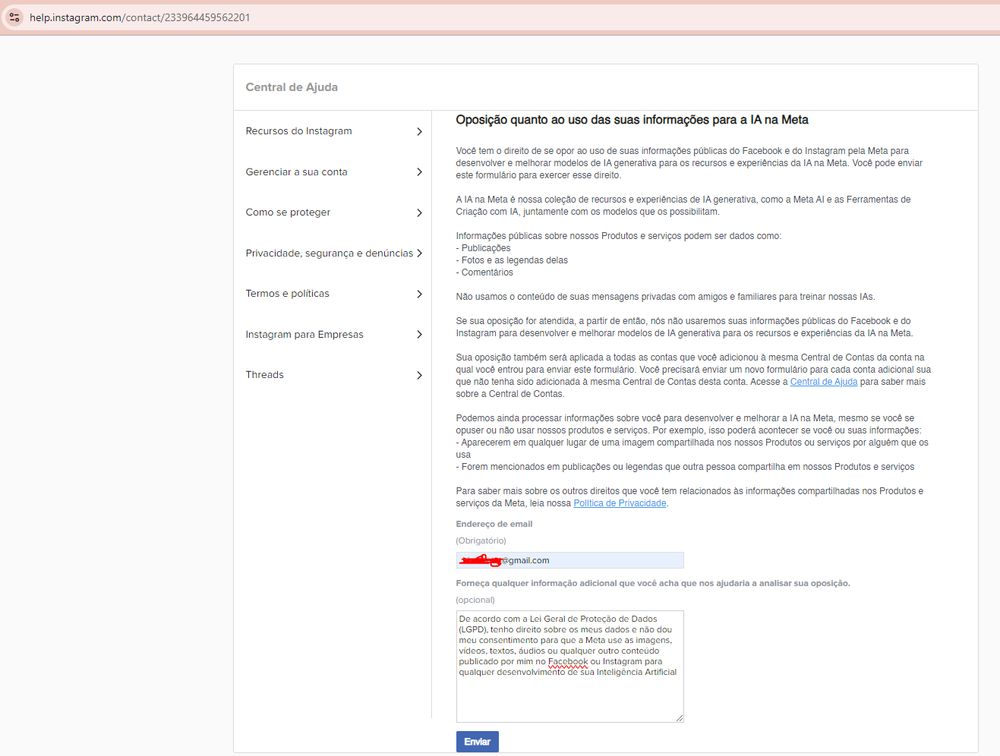1000x756 pixels.
Task: Expand chevron next to Instagram para Empresas
Action: pos(419,334)
